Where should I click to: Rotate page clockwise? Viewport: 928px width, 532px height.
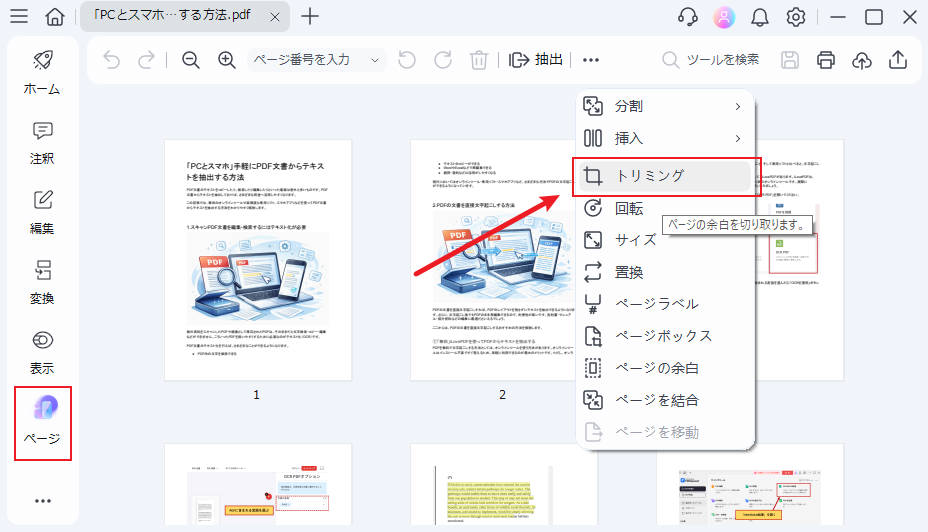pyautogui.click(x=443, y=60)
